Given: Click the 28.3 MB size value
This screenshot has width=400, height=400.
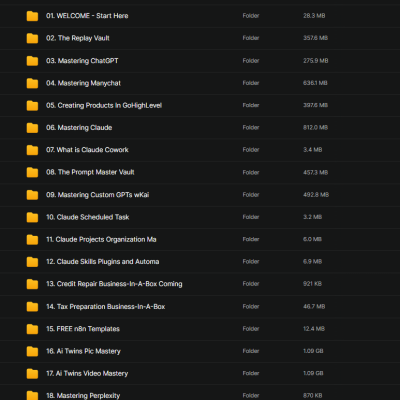Looking at the screenshot, I should point(314,16).
